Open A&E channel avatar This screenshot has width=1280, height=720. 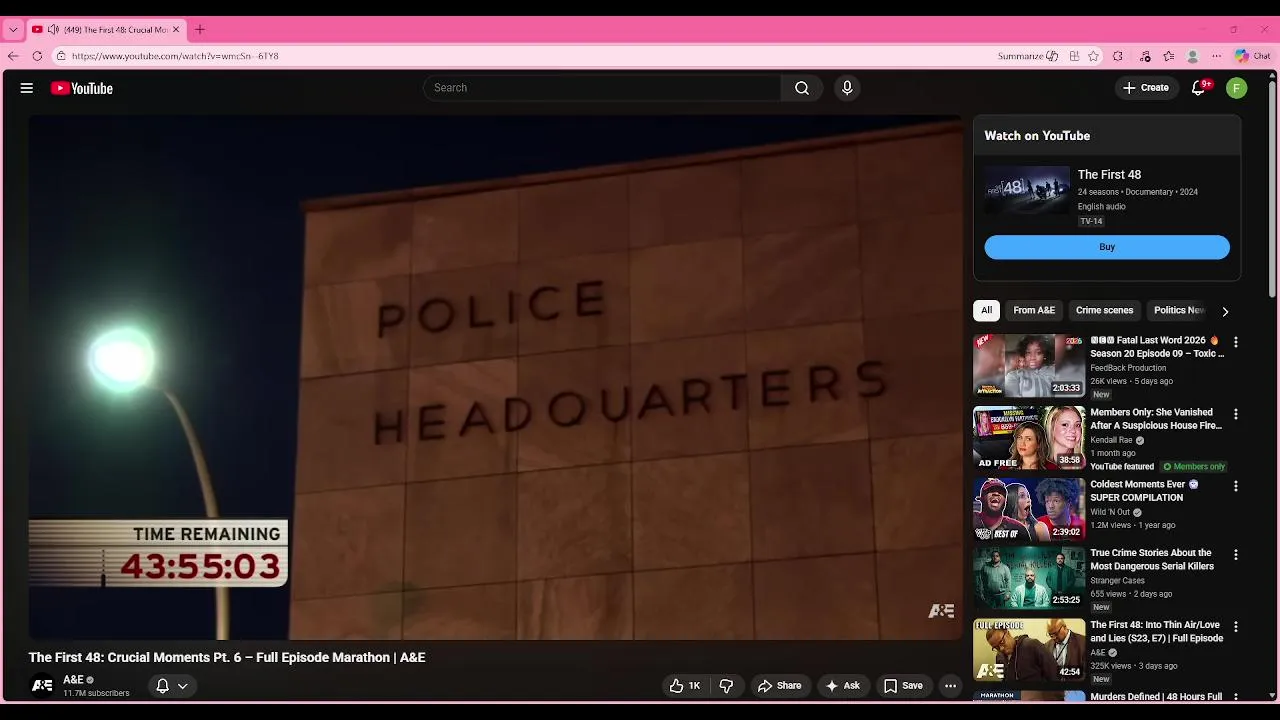42,686
